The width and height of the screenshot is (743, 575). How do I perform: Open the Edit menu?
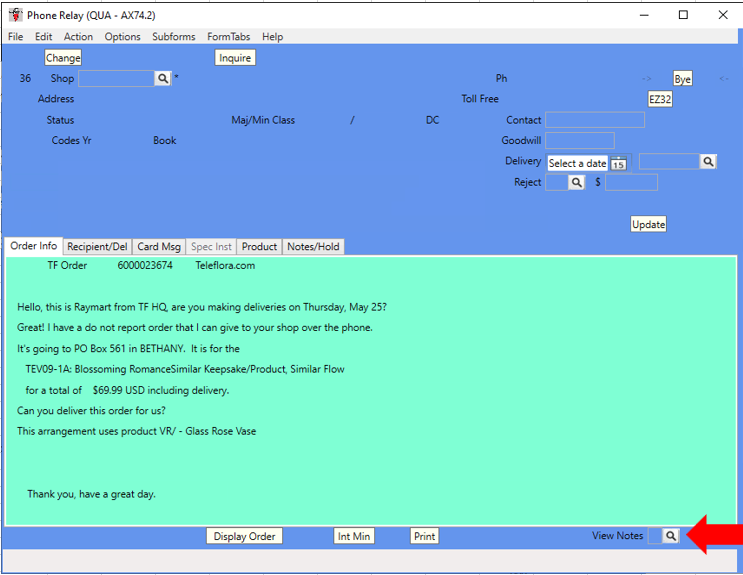(x=44, y=37)
